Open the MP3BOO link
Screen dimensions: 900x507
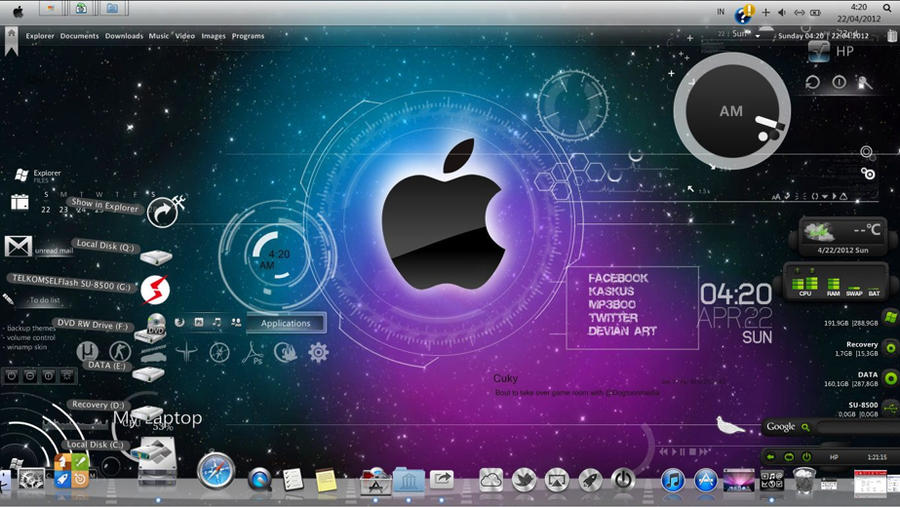point(612,304)
